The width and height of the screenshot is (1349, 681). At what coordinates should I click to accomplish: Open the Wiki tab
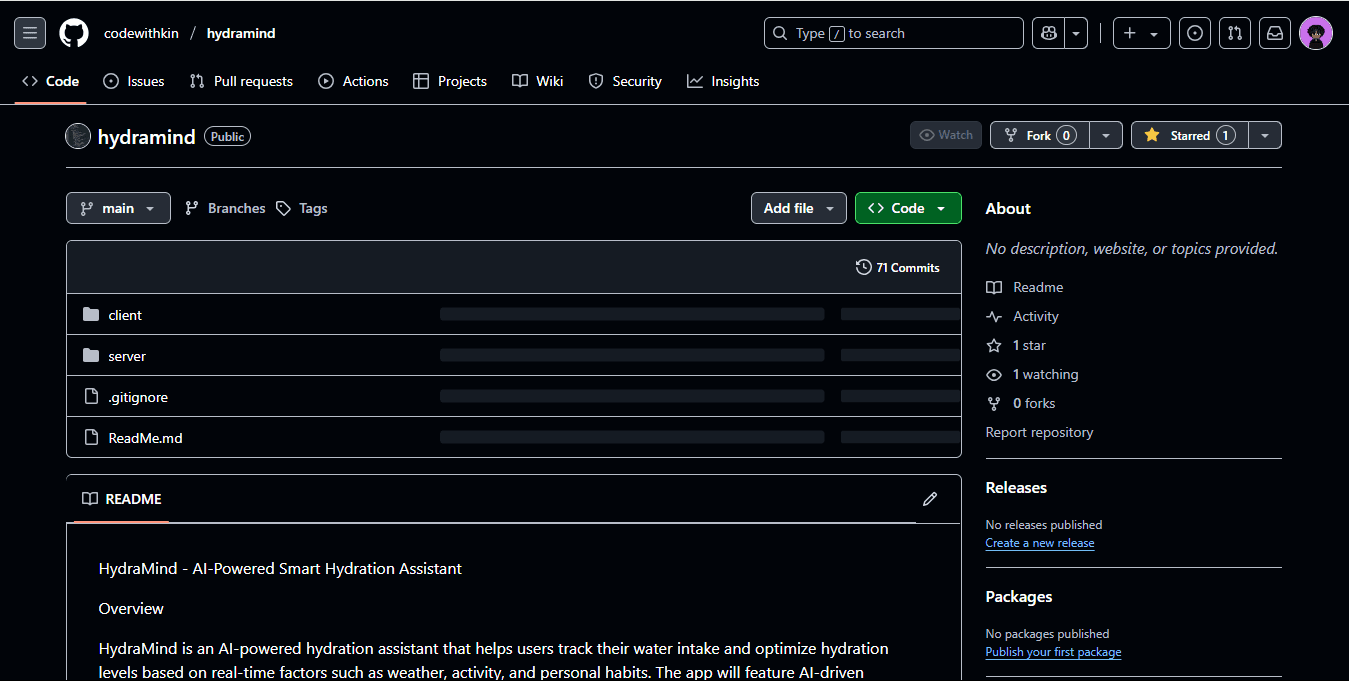(538, 81)
